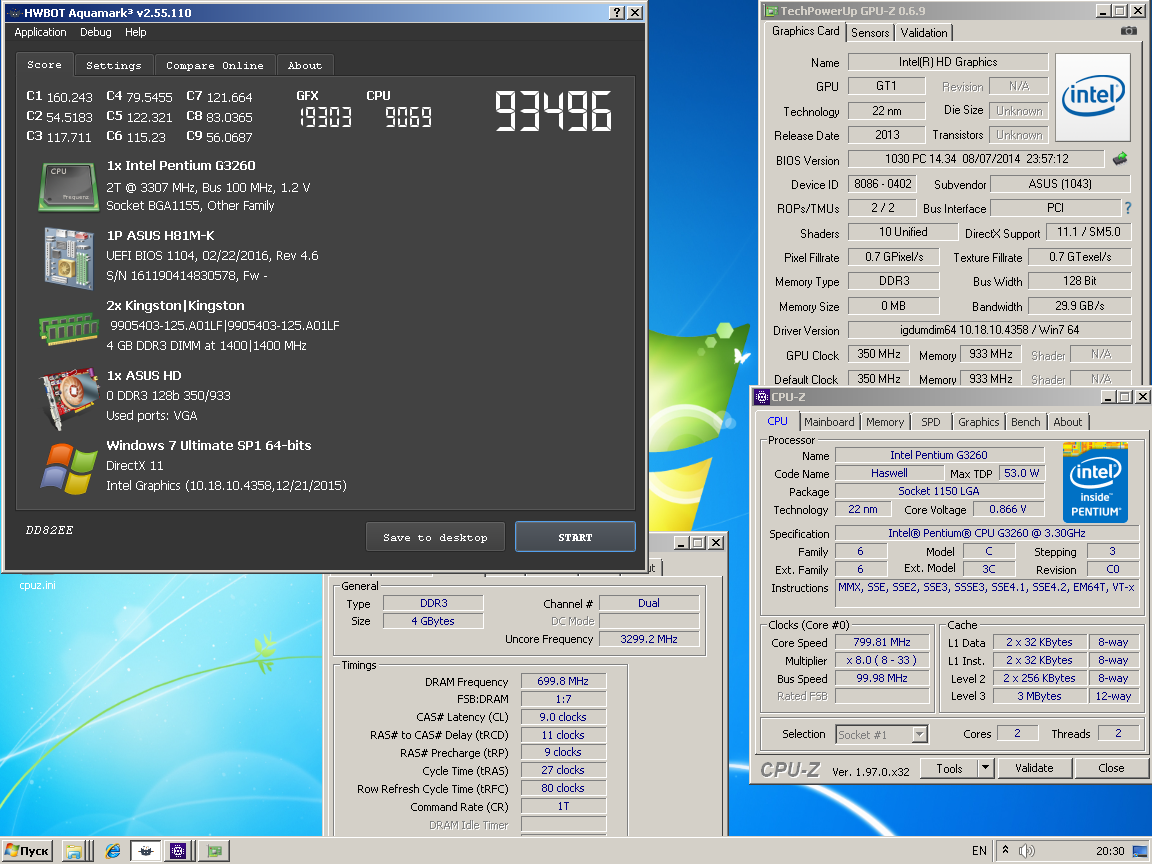The image size is (1152, 864).
Task: Open the Application menu in Aquamark
Action: point(40,32)
